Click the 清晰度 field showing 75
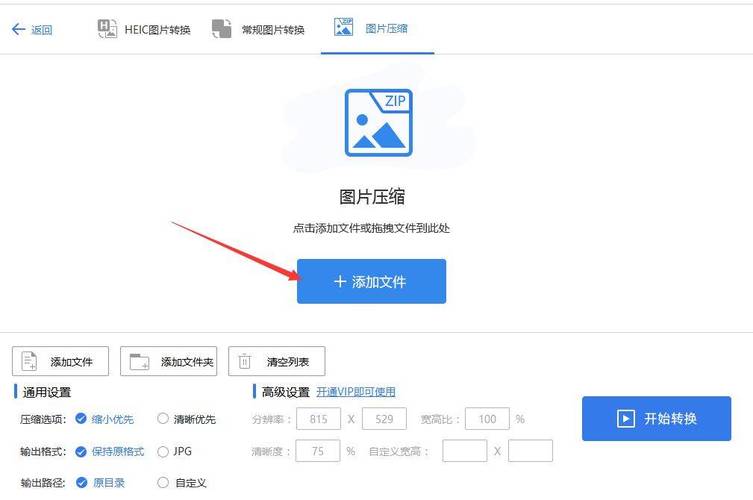Viewport: 753px width, 500px height. [317, 451]
